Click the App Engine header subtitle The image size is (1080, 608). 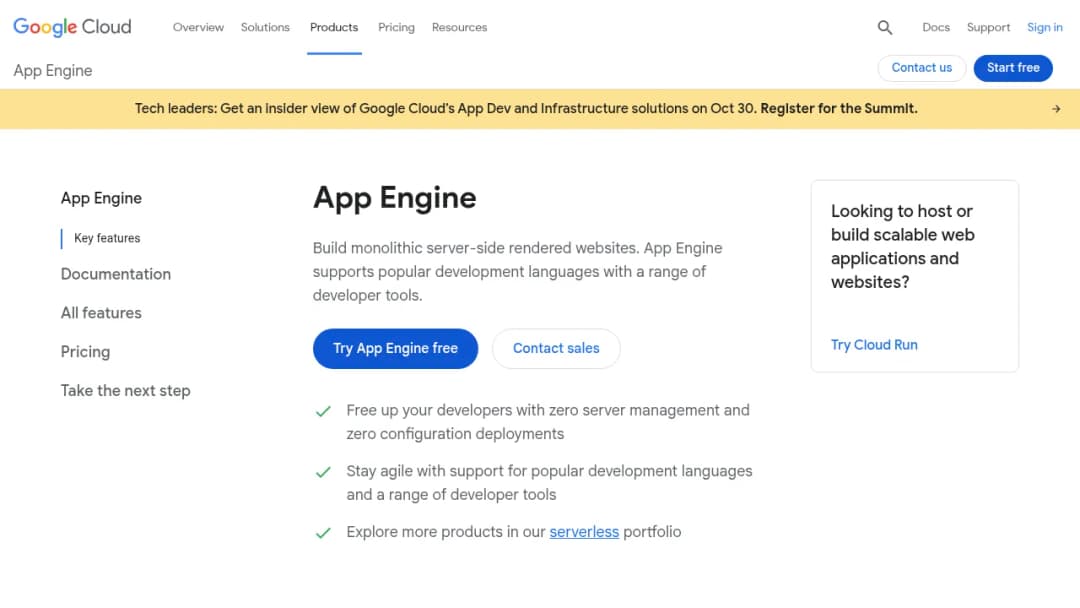coord(53,71)
